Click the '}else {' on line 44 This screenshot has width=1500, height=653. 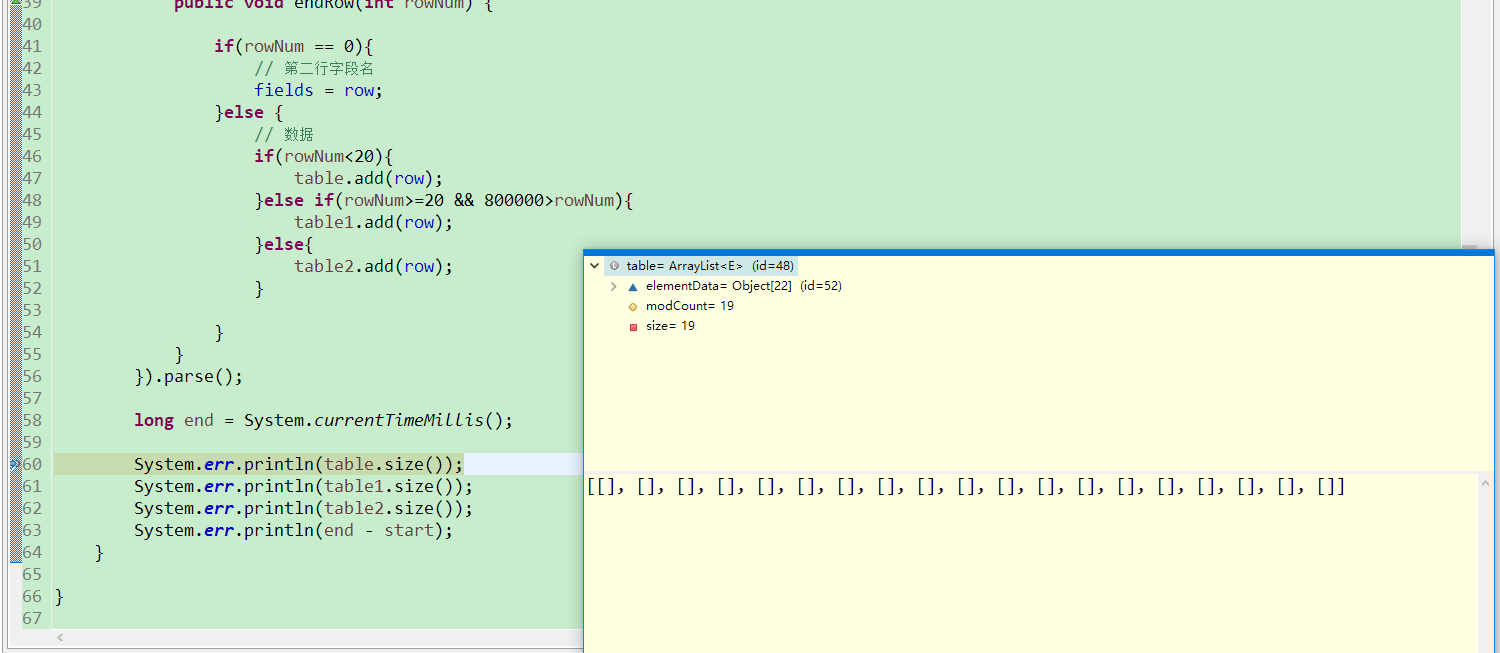[249, 112]
